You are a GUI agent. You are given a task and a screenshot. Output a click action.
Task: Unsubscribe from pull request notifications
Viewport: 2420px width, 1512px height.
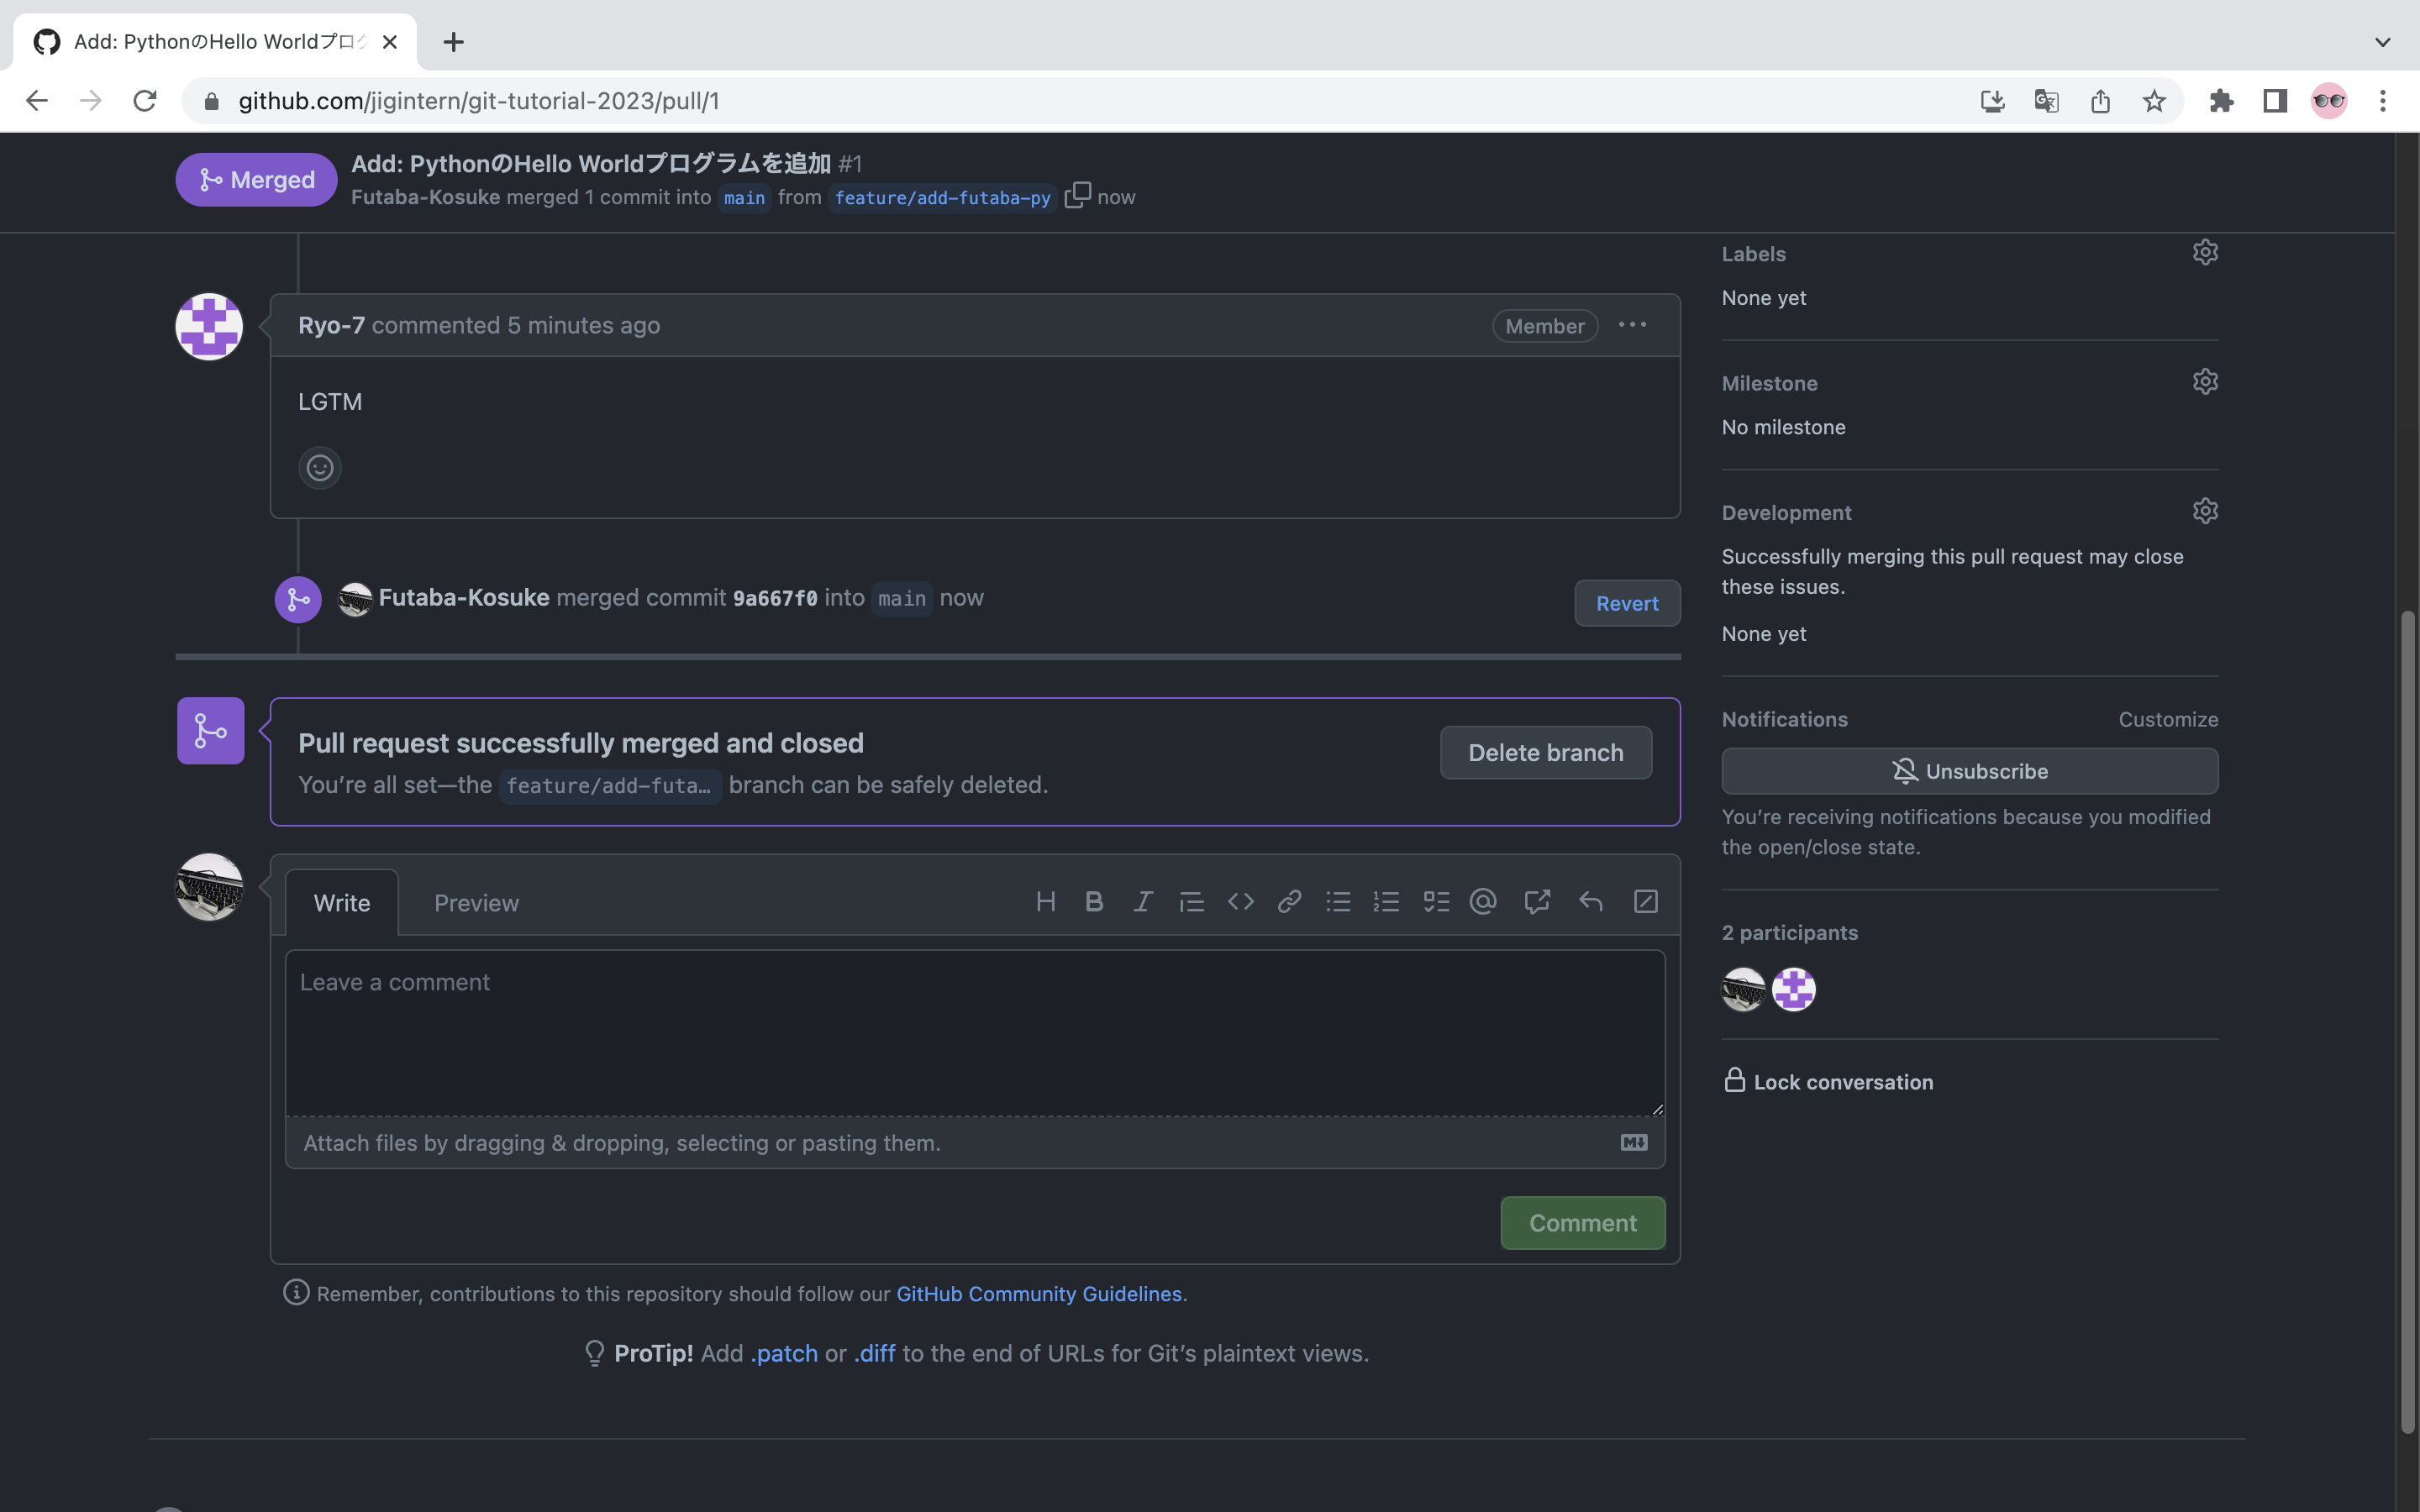point(1969,771)
